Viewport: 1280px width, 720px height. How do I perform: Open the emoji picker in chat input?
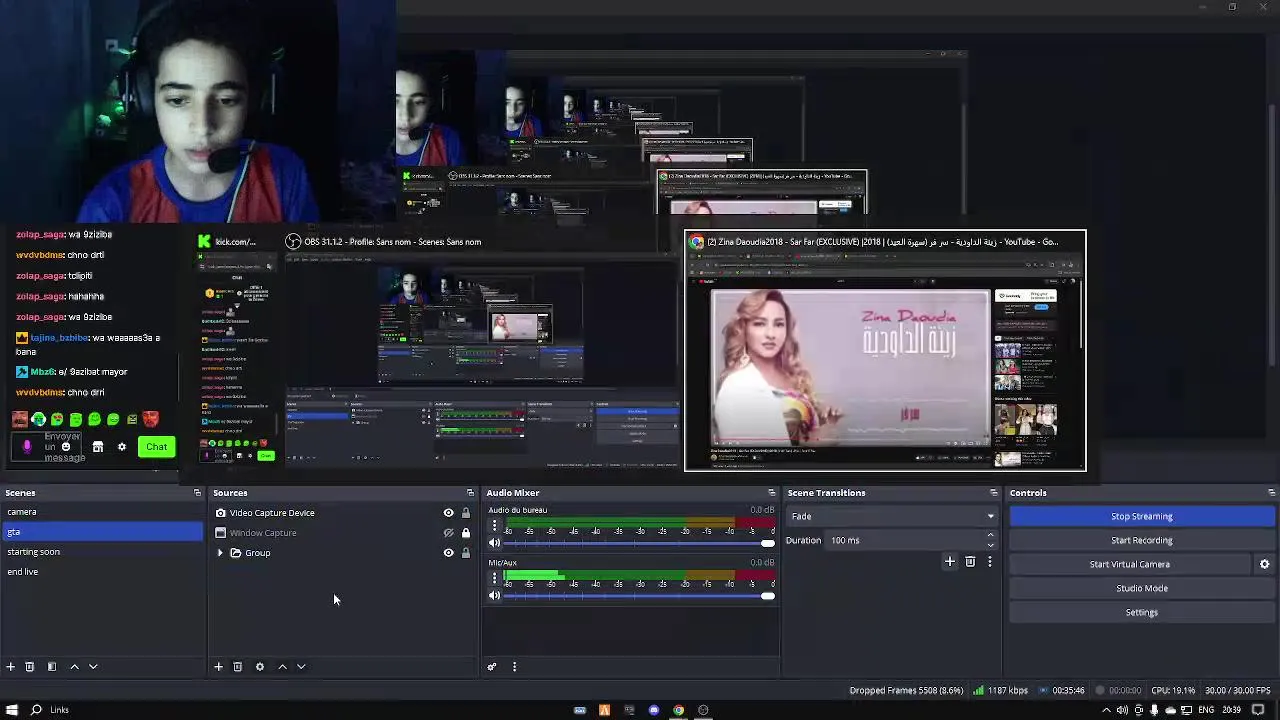point(66,447)
